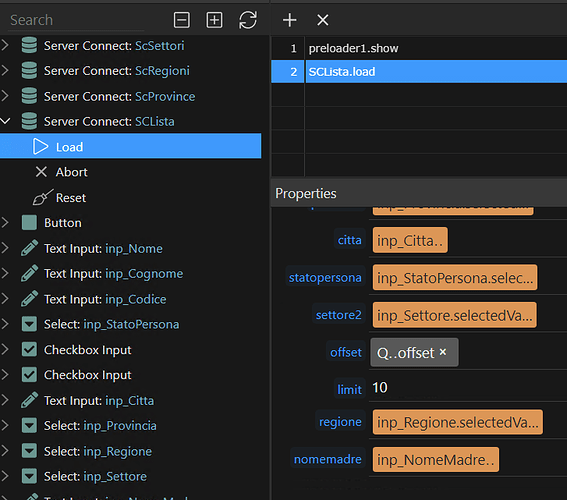Viewport: 567px width, 500px height.
Task: Select the second Checkbox Input node
Action: tap(87, 375)
